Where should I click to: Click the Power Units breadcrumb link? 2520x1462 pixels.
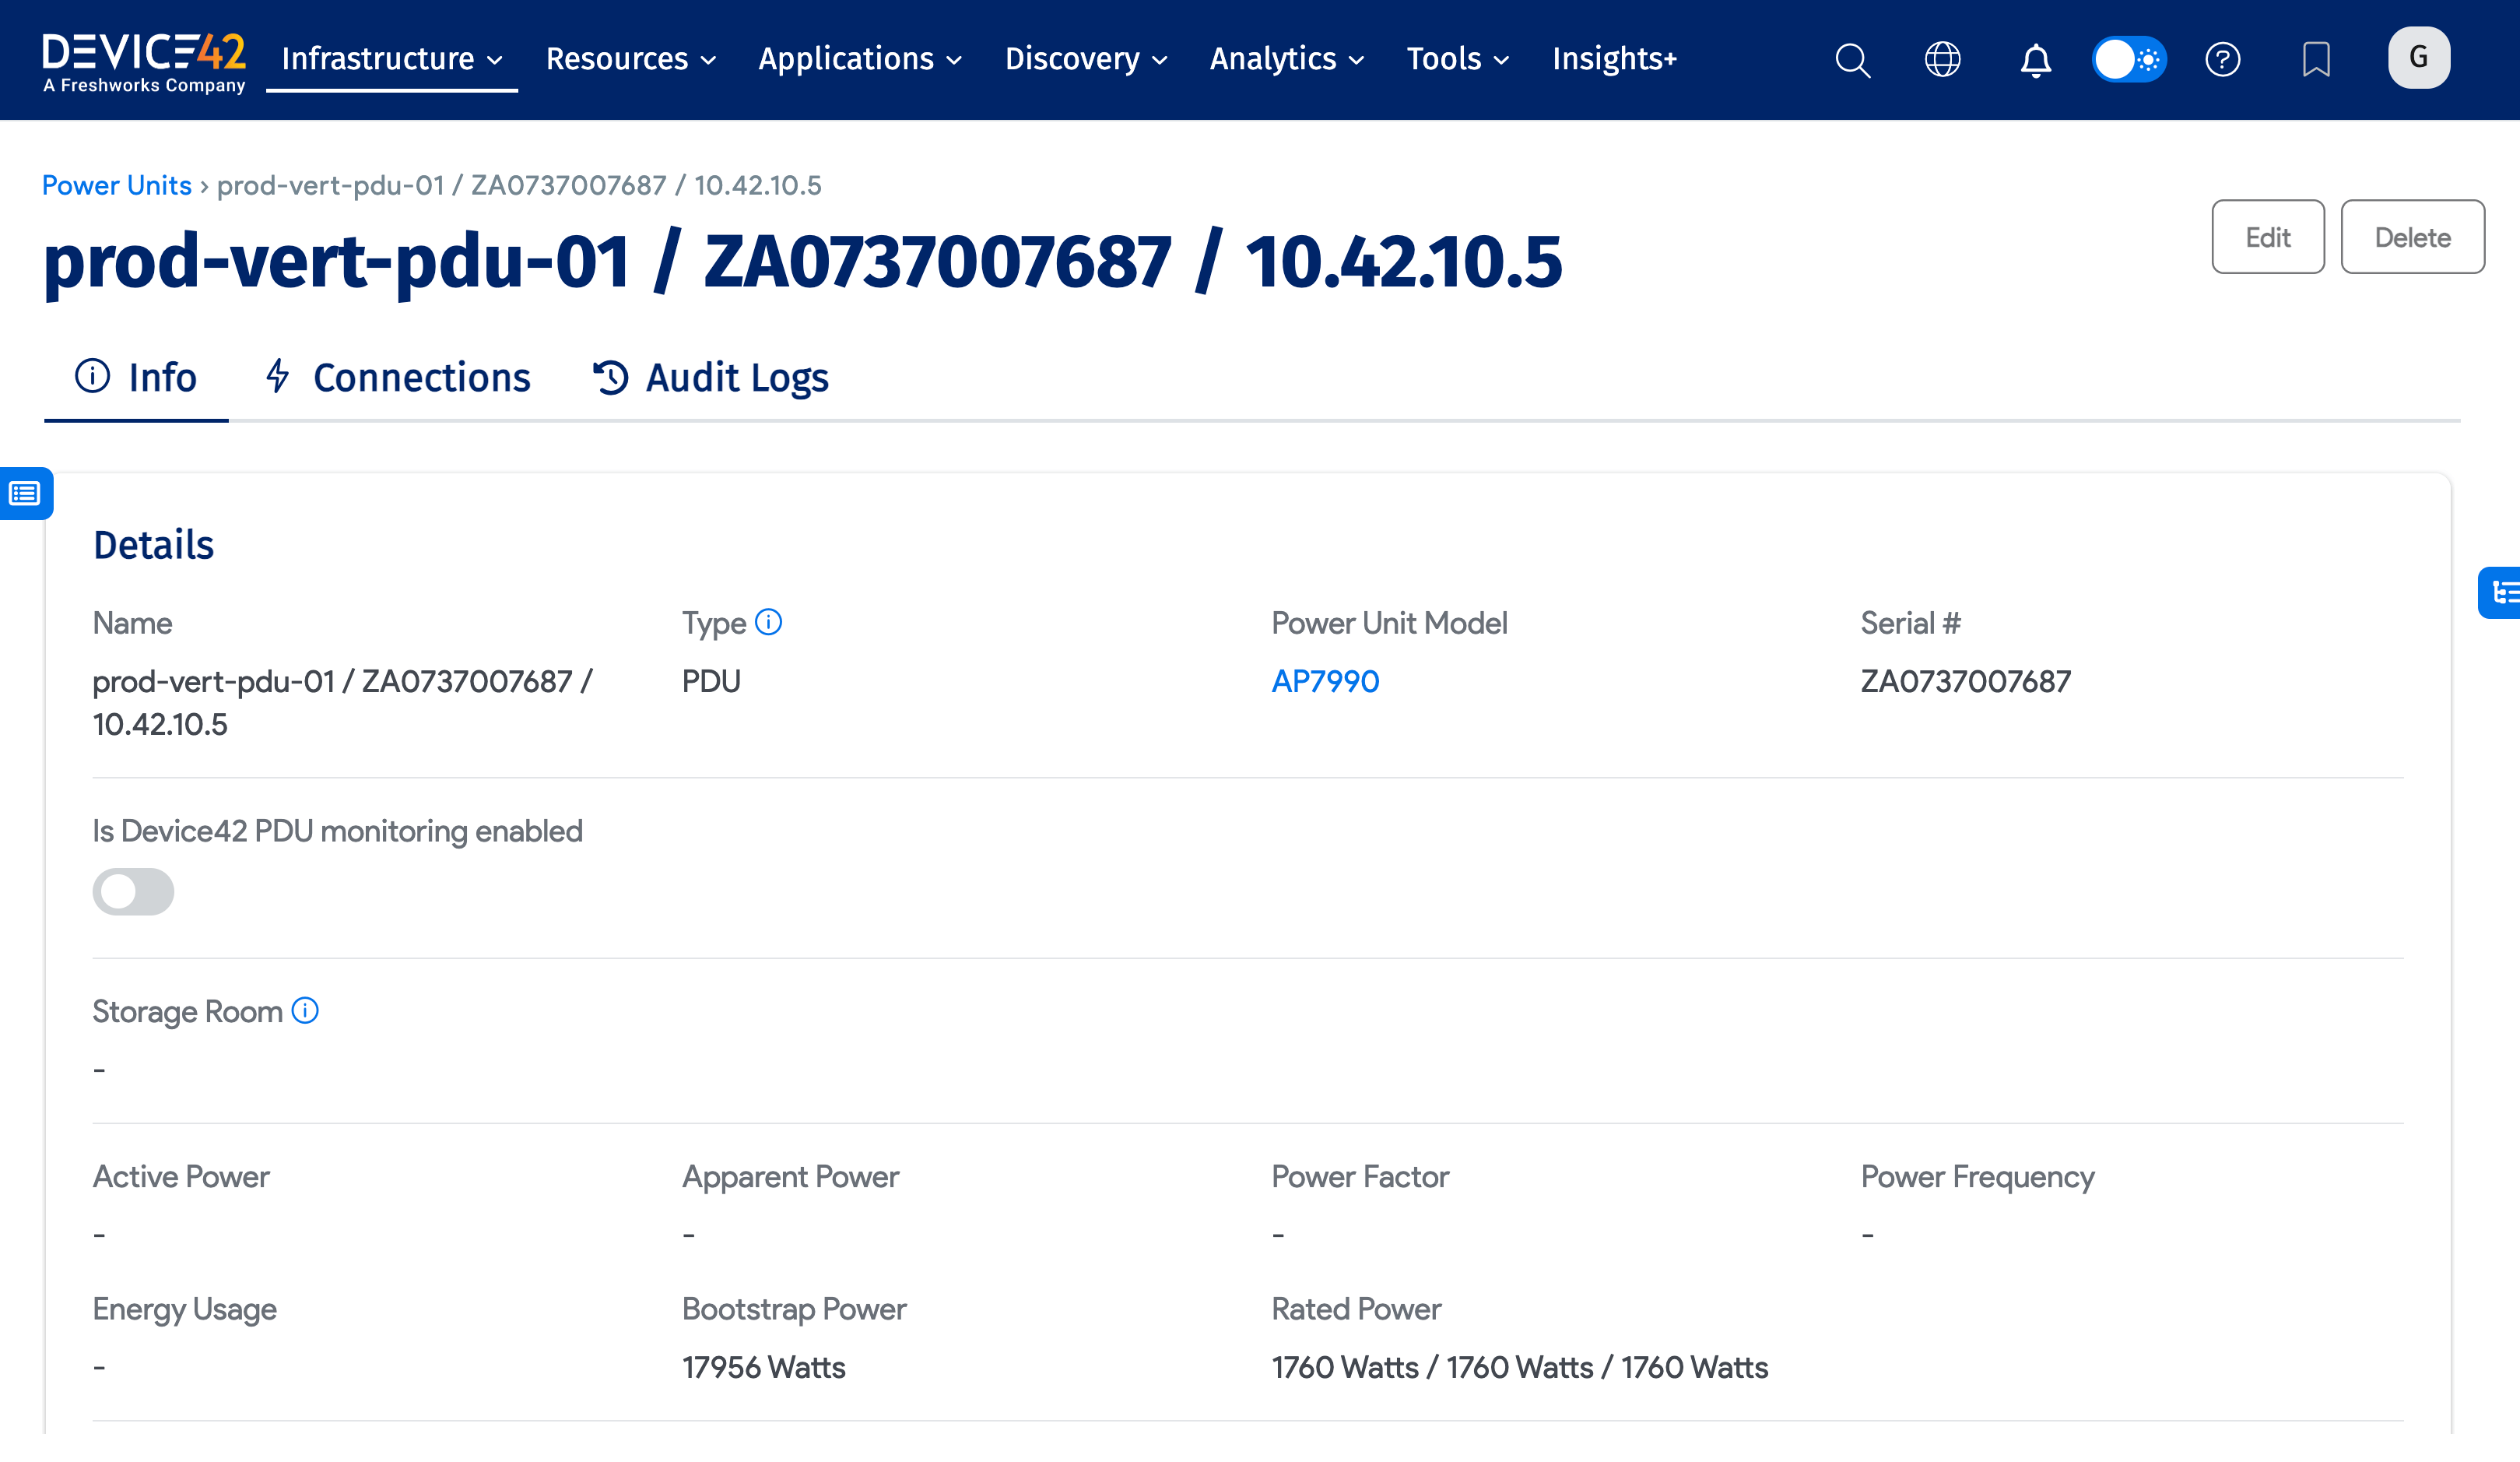(x=116, y=185)
